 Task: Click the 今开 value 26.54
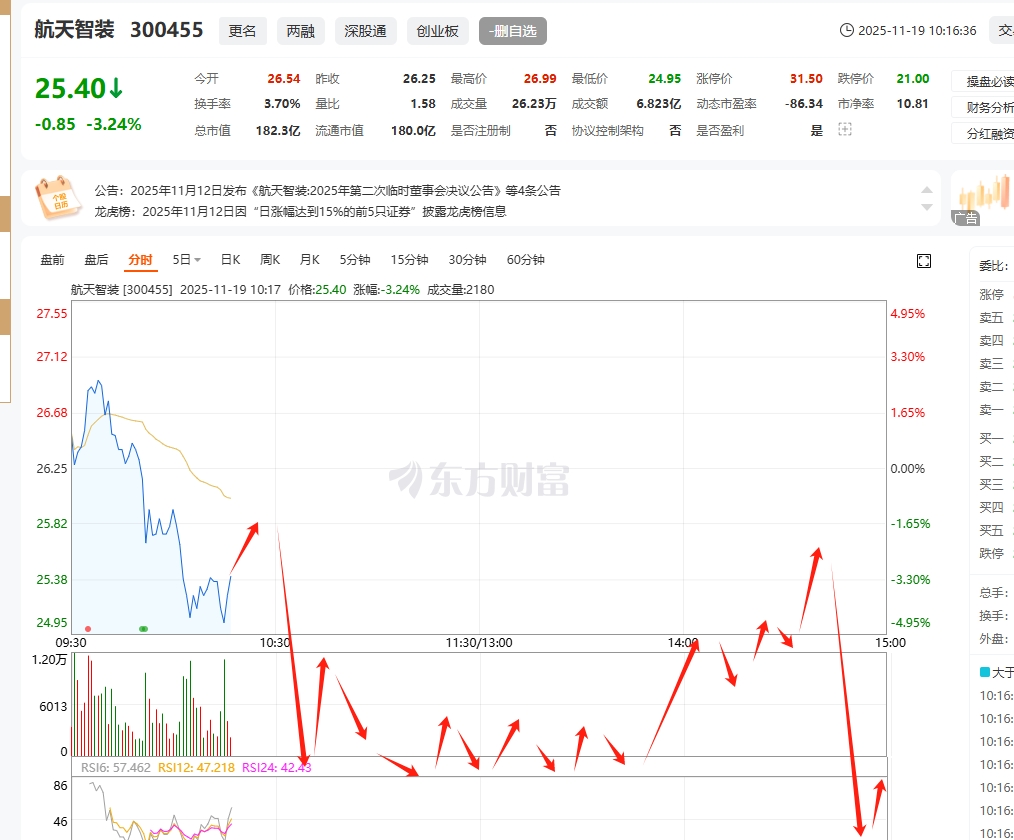pos(284,78)
